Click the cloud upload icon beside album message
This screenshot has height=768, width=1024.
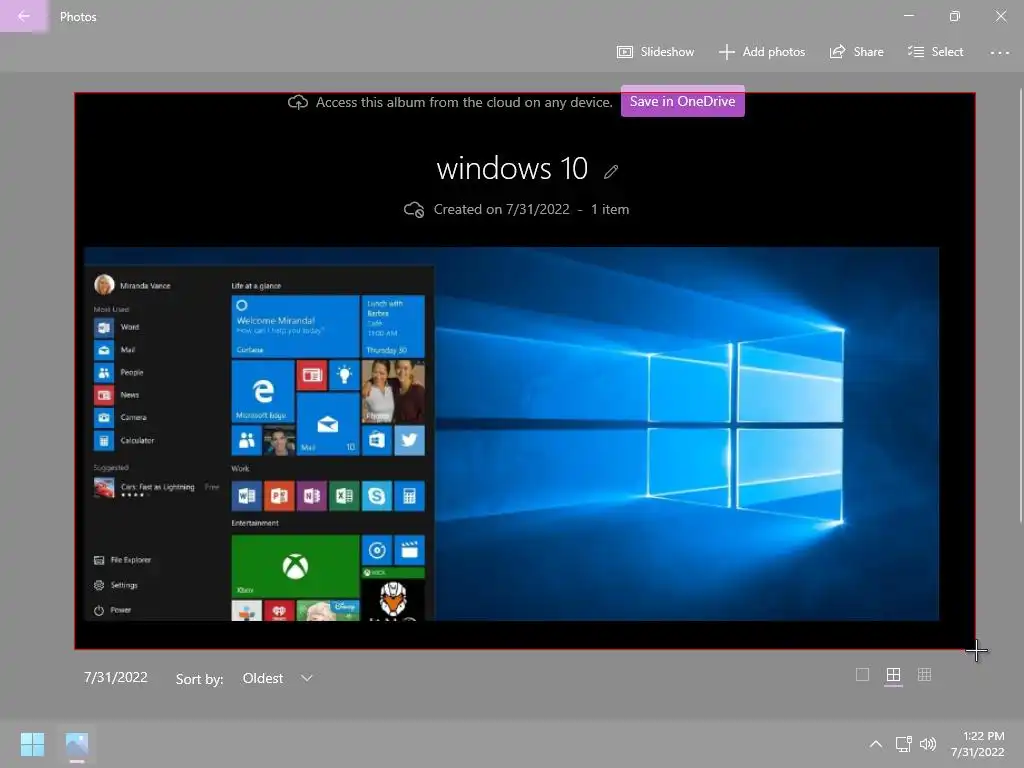(x=298, y=103)
